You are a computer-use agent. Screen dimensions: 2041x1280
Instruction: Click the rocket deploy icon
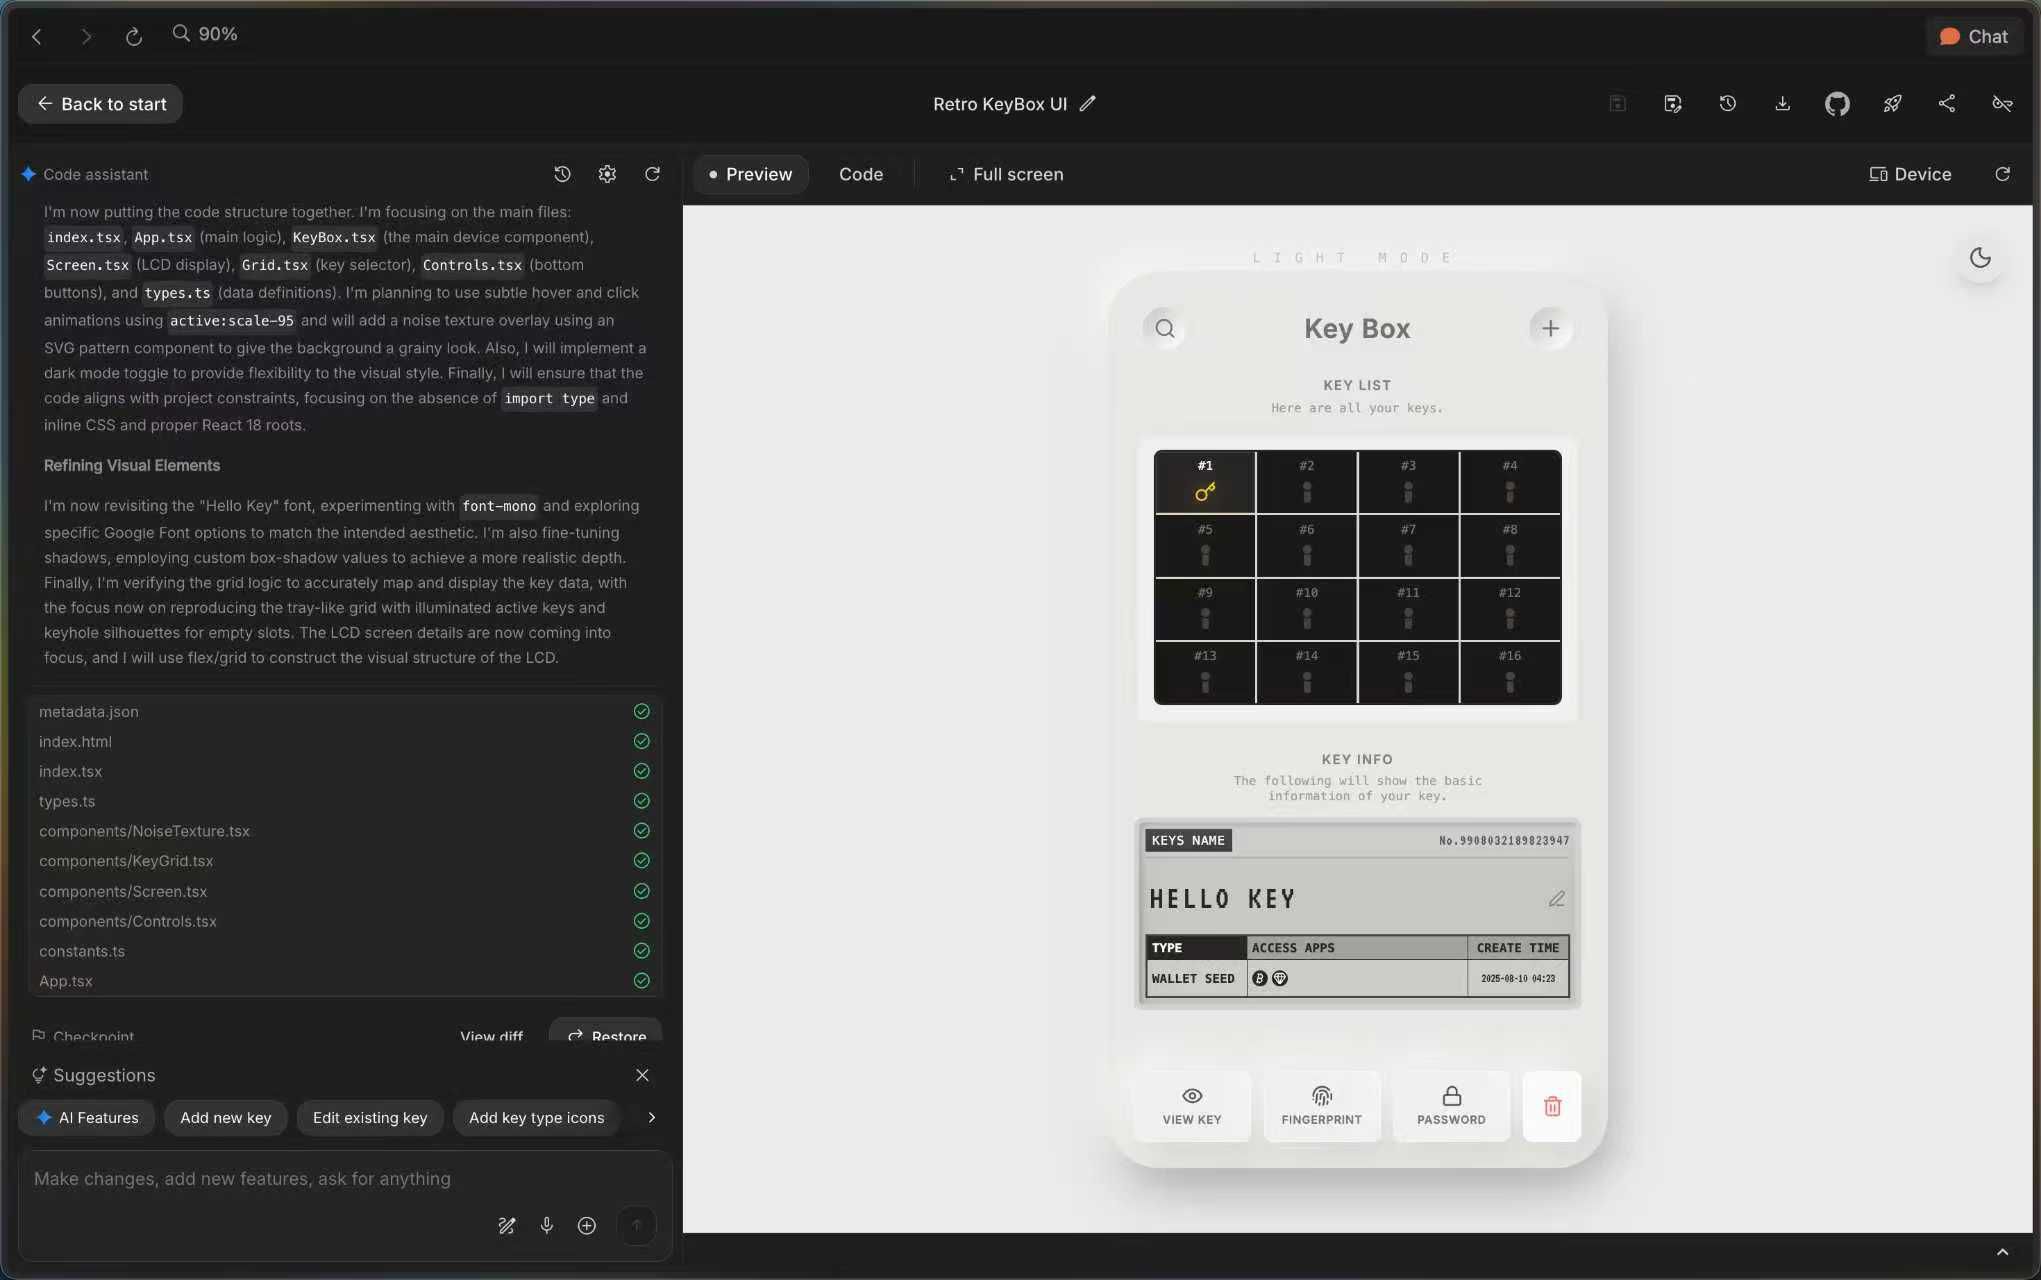point(1892,104)
